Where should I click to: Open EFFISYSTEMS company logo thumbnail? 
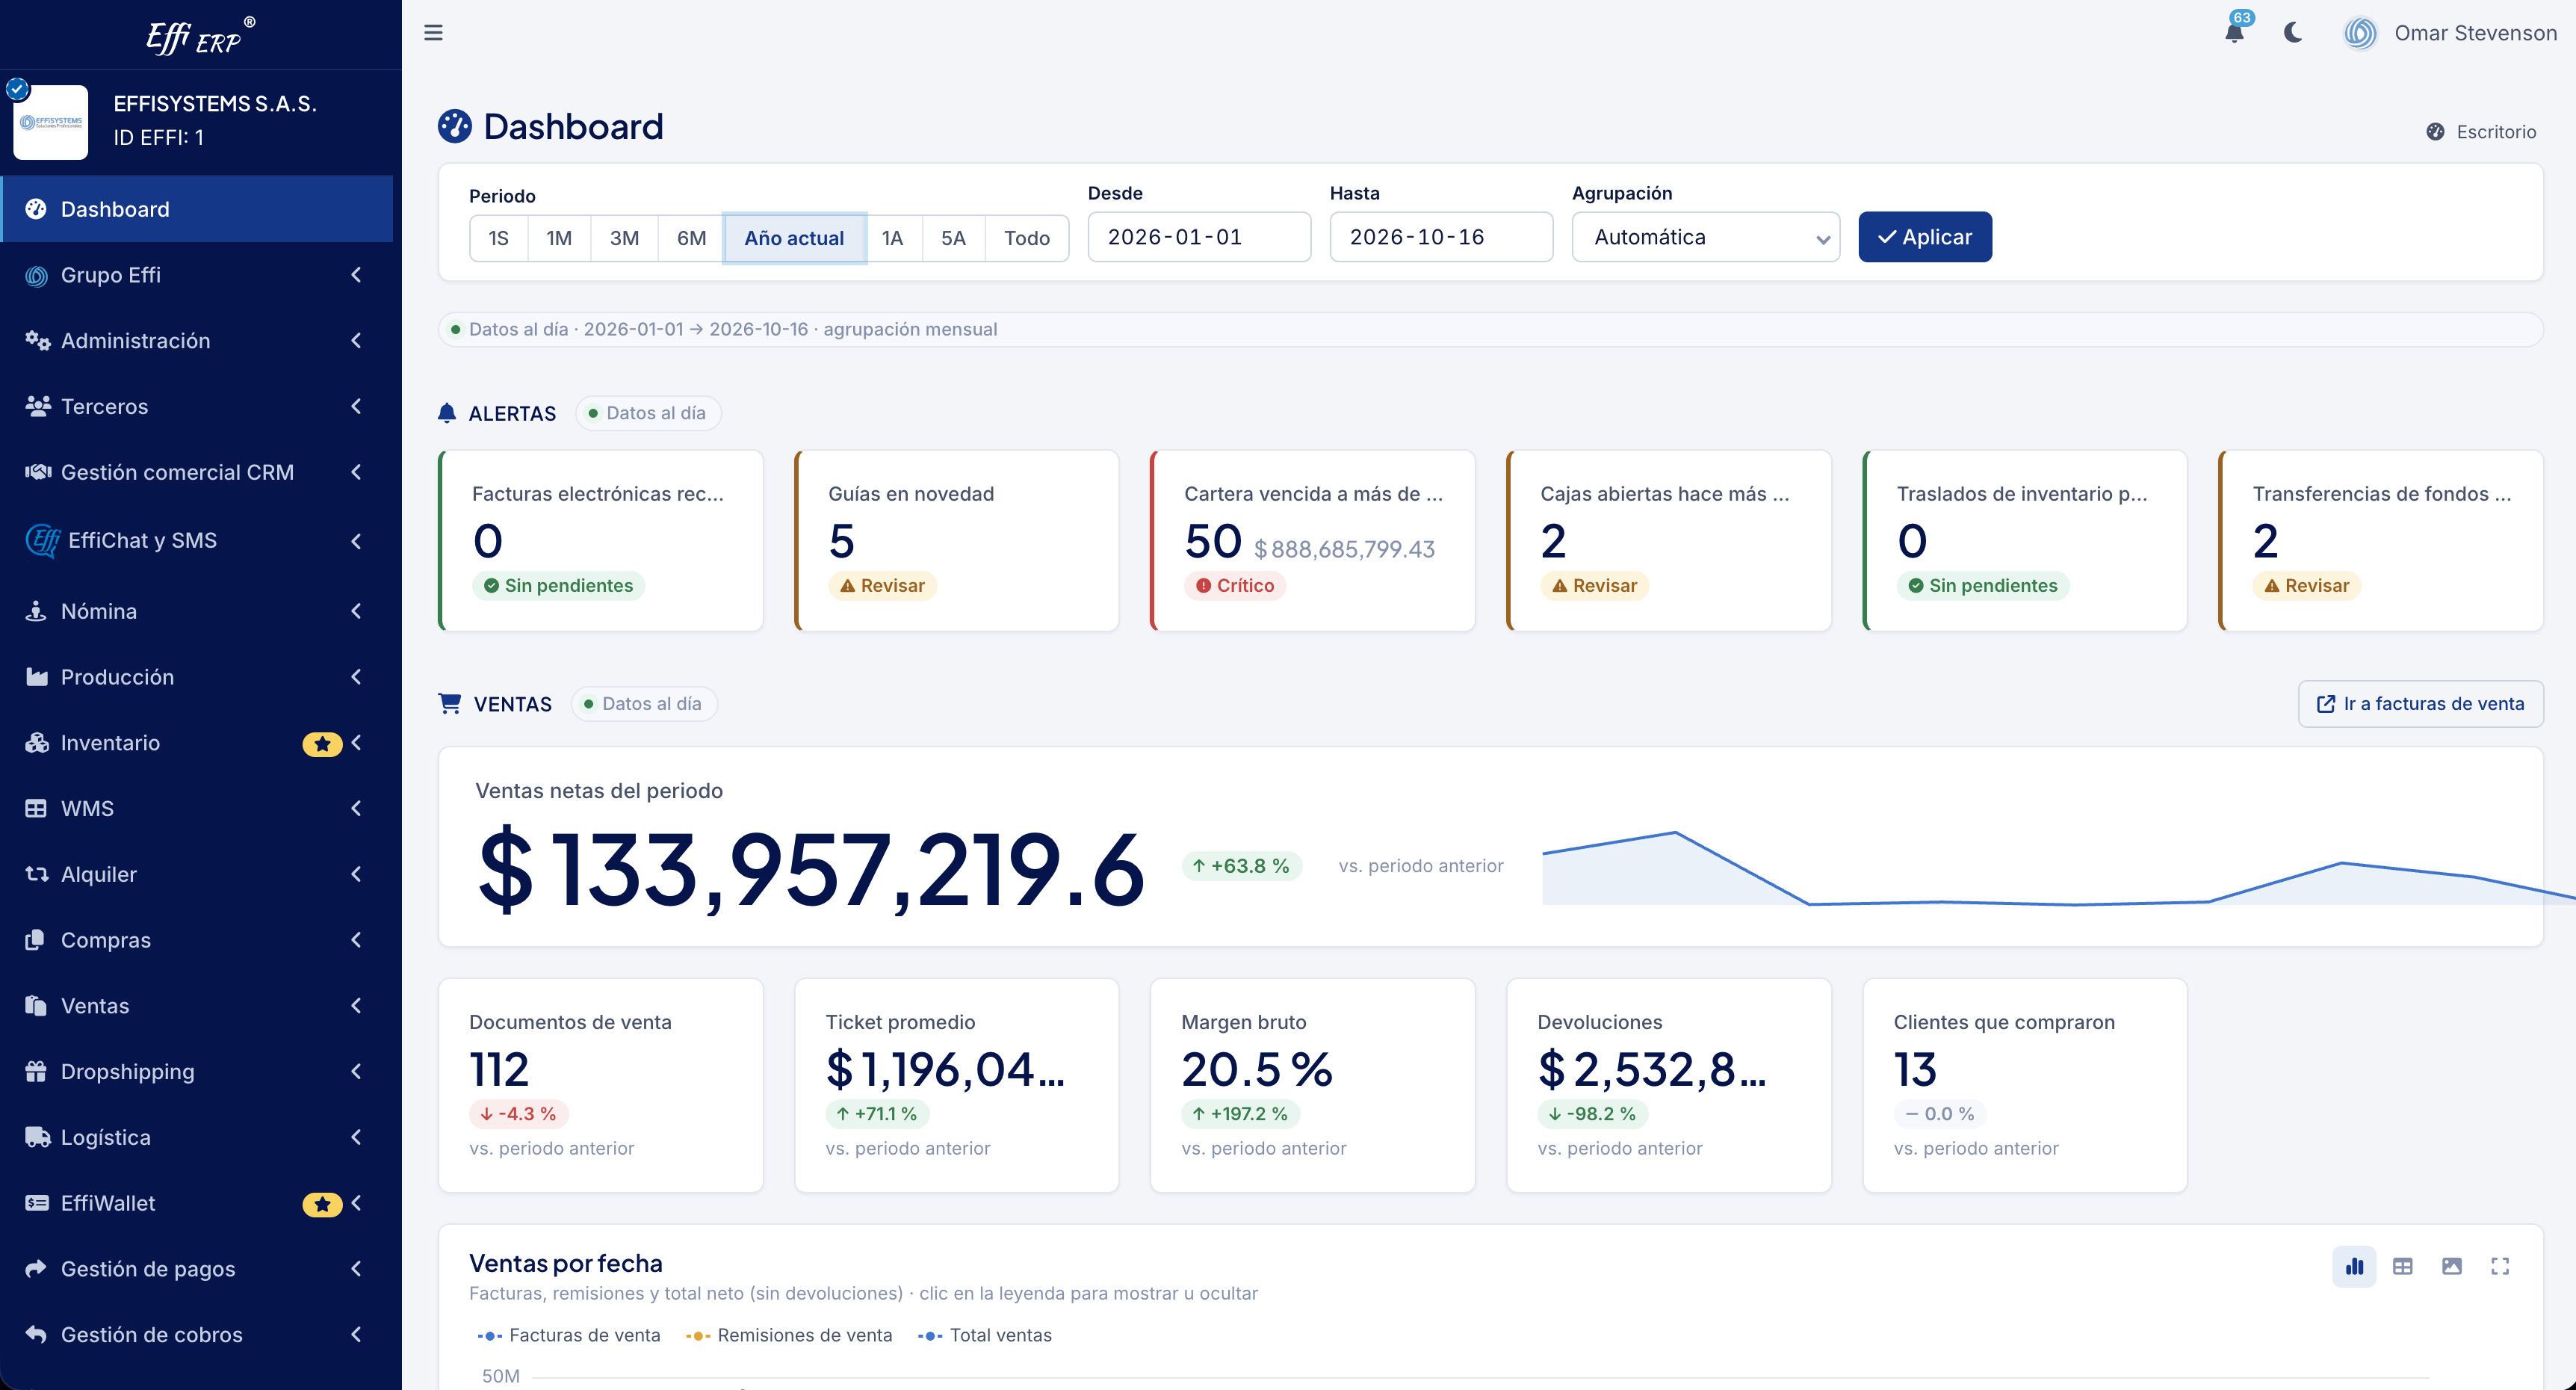[51, 122]
